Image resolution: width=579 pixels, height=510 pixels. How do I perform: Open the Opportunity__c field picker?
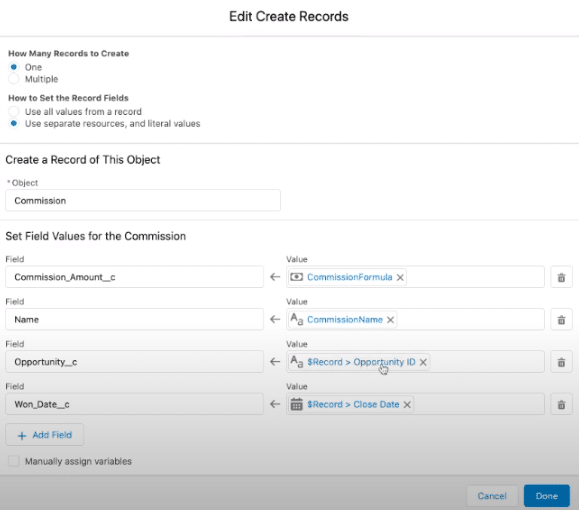(134, 362)
